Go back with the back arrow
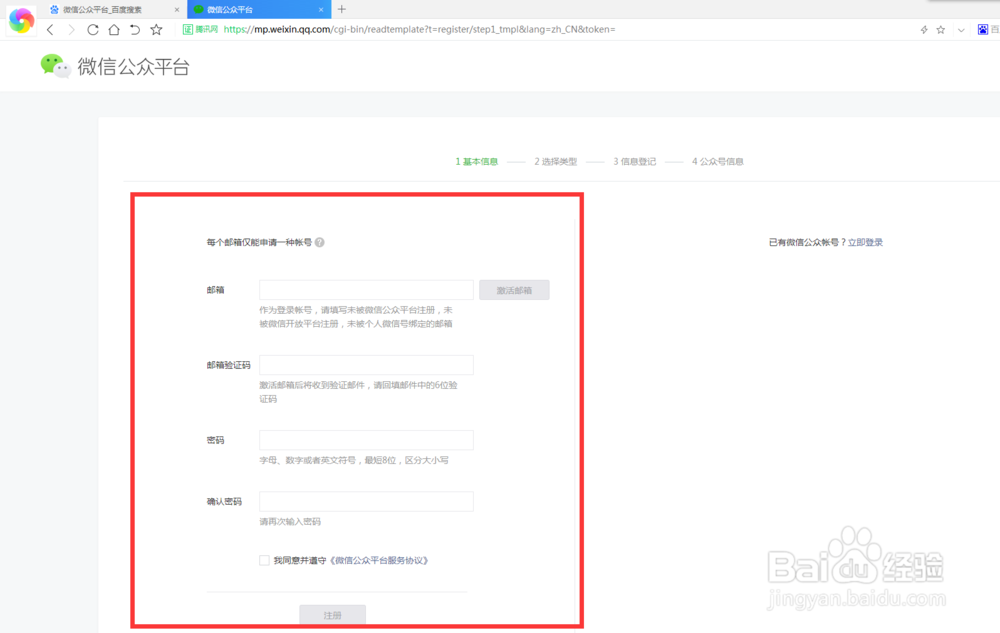1000x633 pixels. tap(50, 29)
